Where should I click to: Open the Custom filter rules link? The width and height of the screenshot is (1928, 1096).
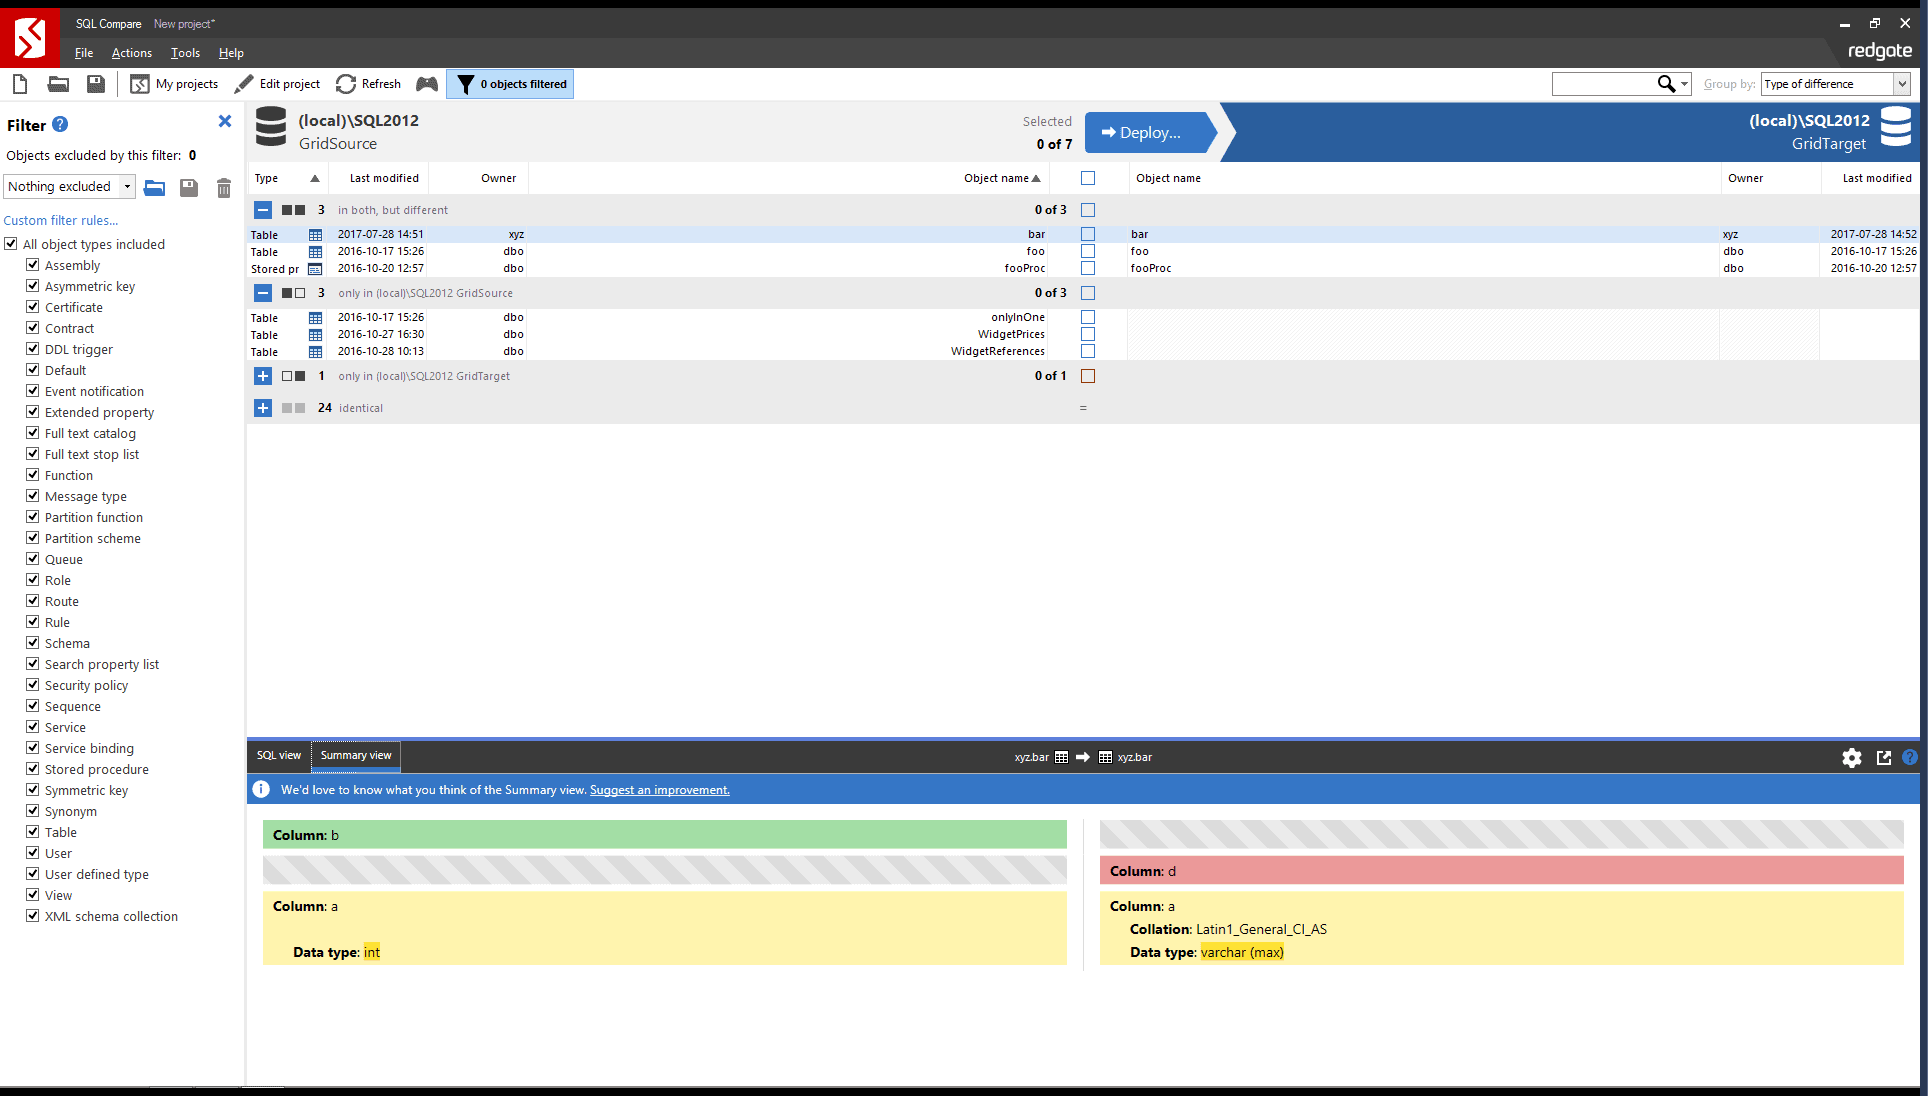click(61, 220)
